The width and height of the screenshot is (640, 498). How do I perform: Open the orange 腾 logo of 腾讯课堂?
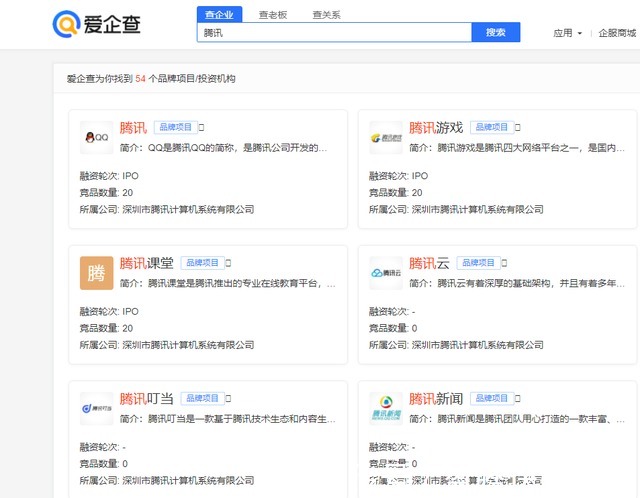point(97,273)
